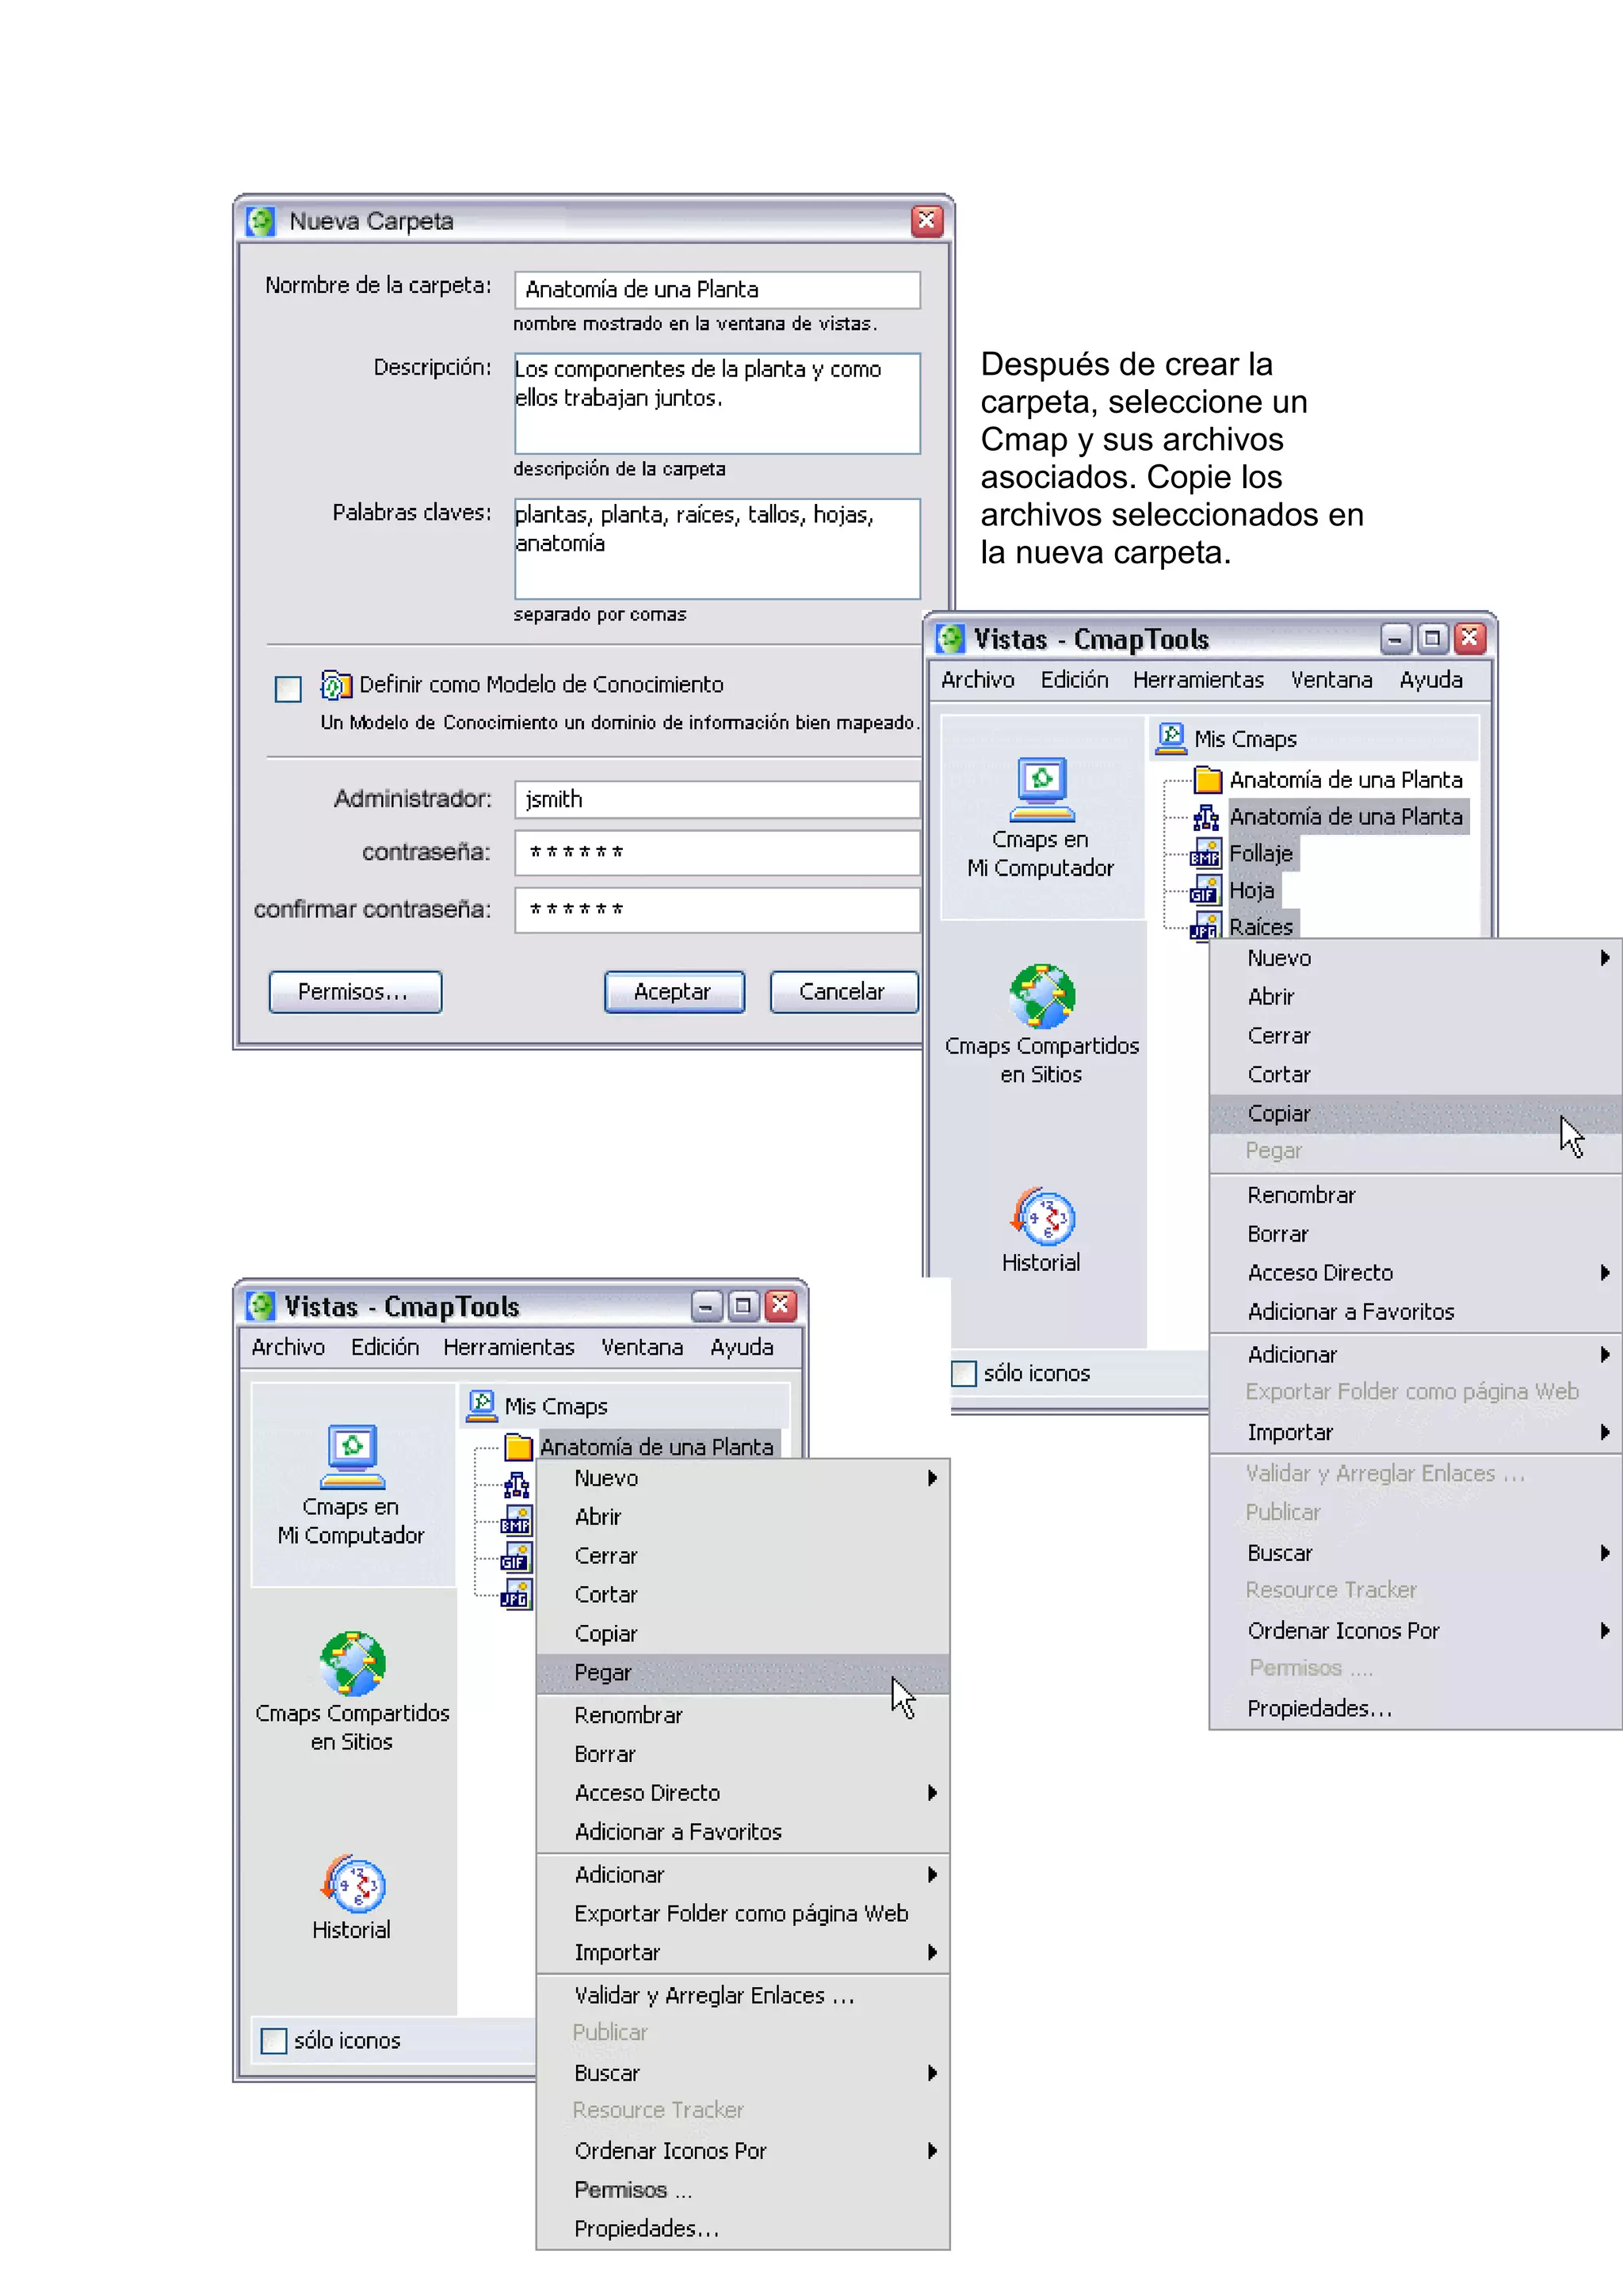This screenshot has height=2296, width=1623.
Task: Open Permisos... button in Nueva Carpeta
Action: click(x=355, y=992)
